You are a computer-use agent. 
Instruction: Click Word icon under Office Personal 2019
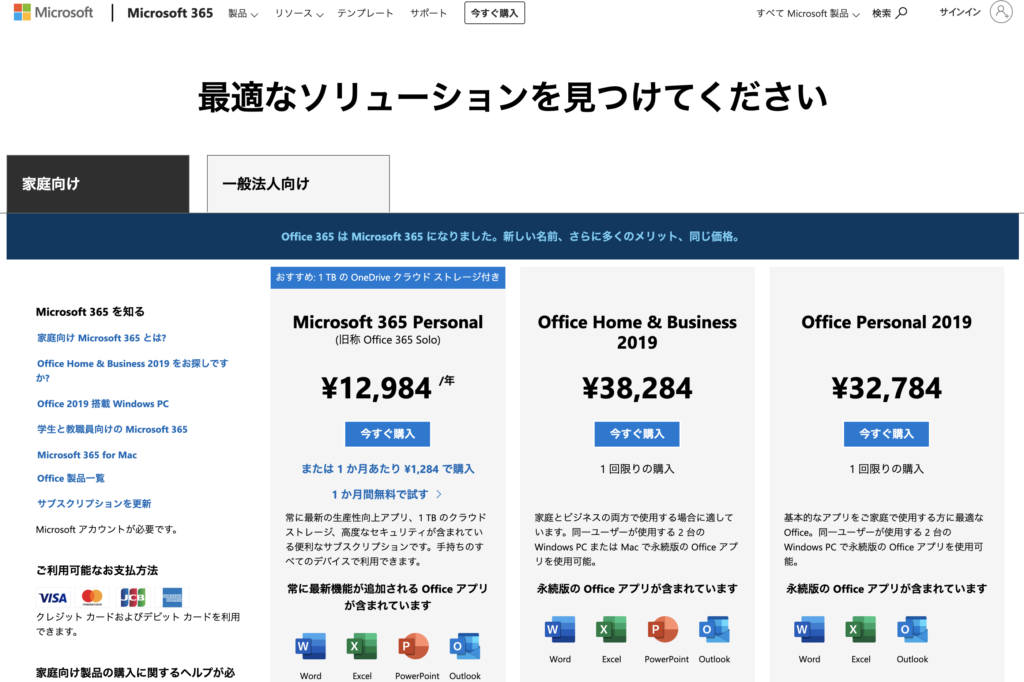pyautogui.click(x=809, y=630)
